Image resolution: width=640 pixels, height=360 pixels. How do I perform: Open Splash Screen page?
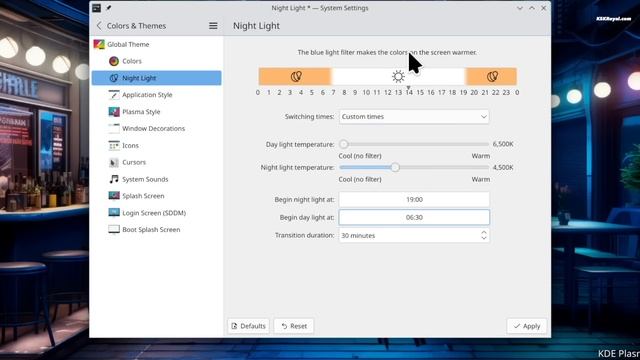pyautogui.click(x=157, y=196)
